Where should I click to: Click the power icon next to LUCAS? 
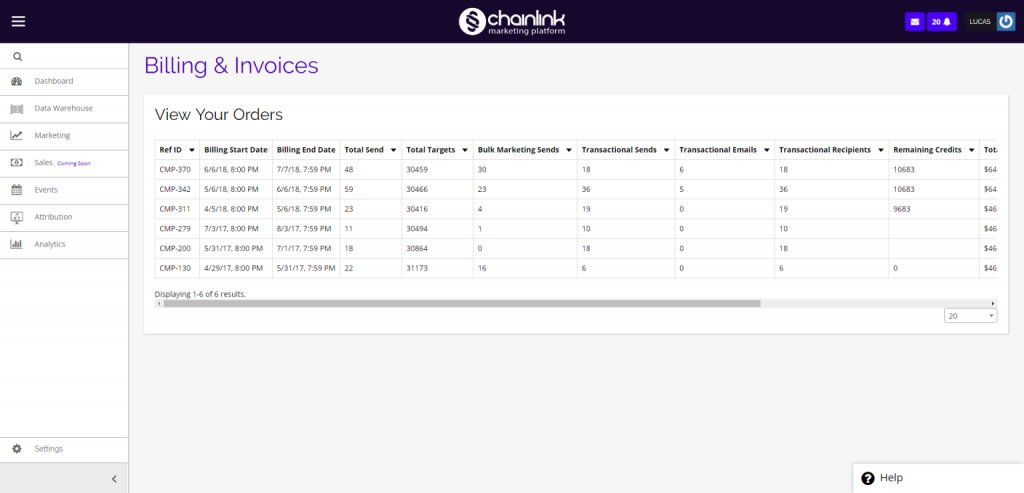coord(1006,22)
